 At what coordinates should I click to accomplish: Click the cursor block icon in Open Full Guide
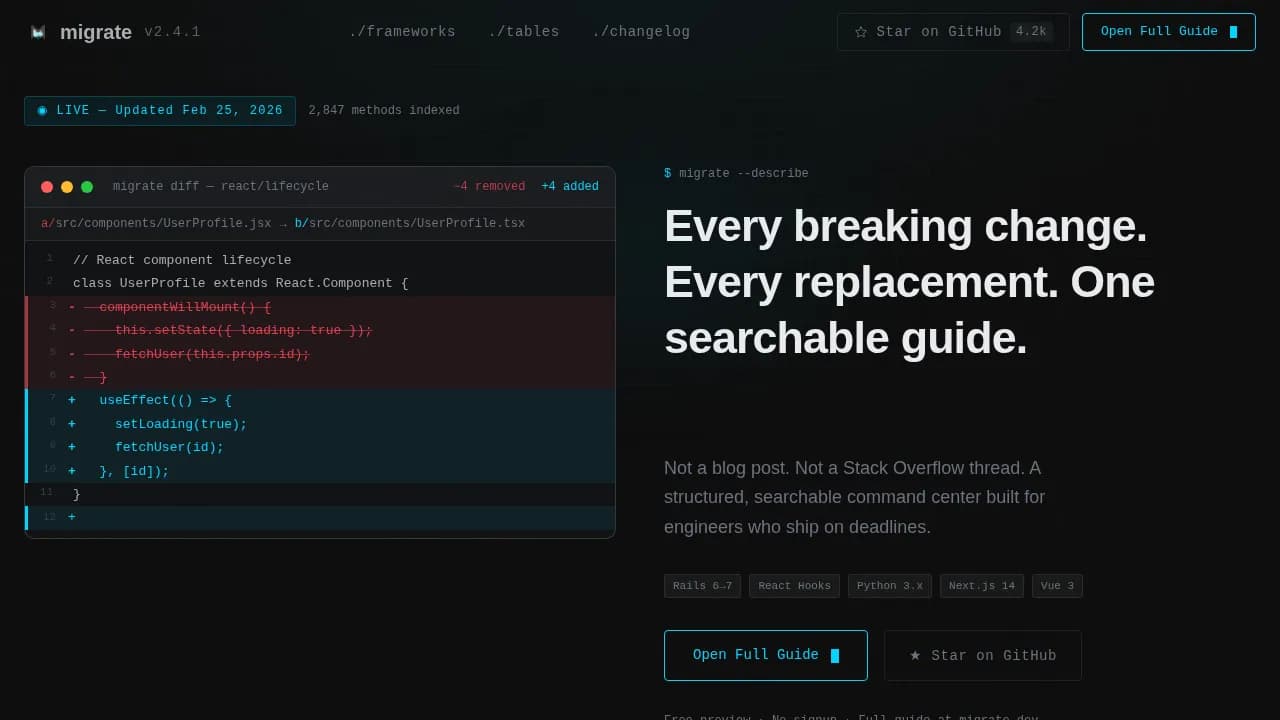point(1236,31)
